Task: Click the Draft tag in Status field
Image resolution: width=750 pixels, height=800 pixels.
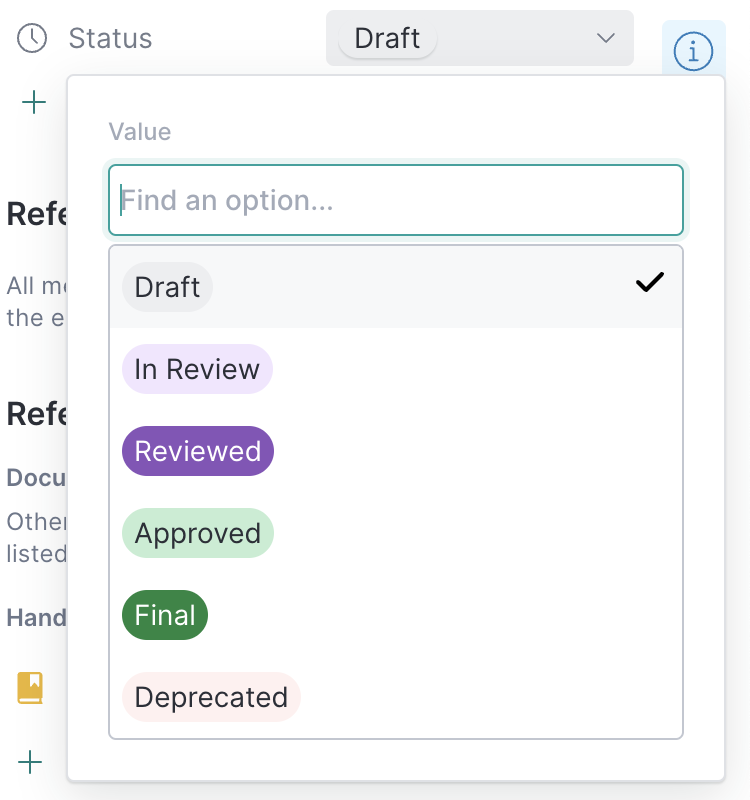Action: (x=387, y=38)
